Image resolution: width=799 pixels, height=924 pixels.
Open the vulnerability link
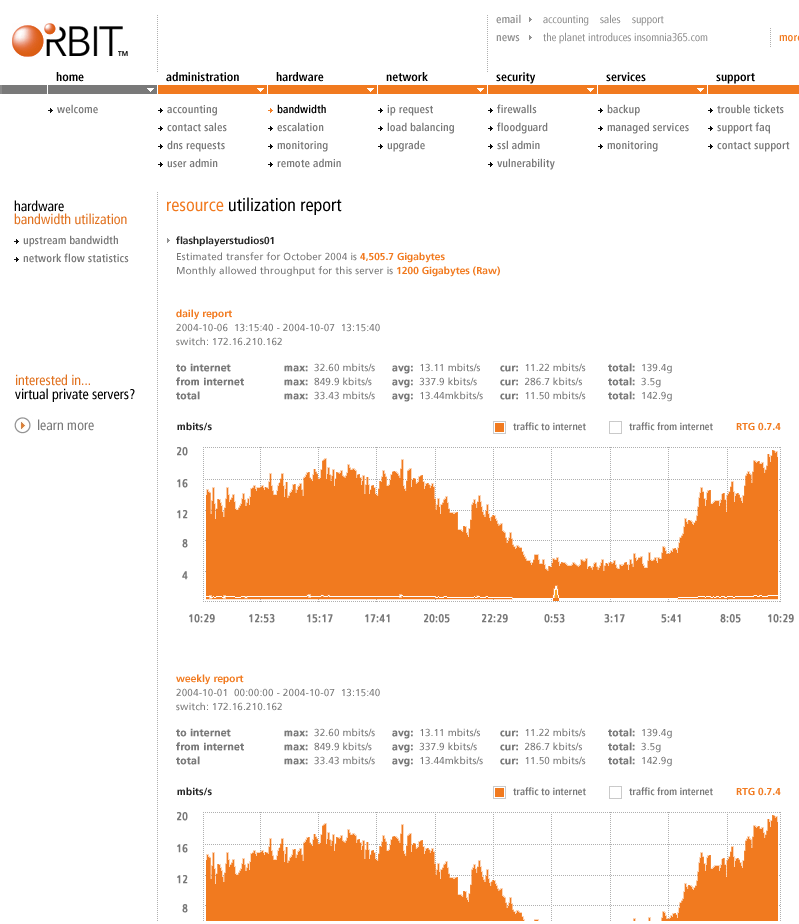click(526, 163)
